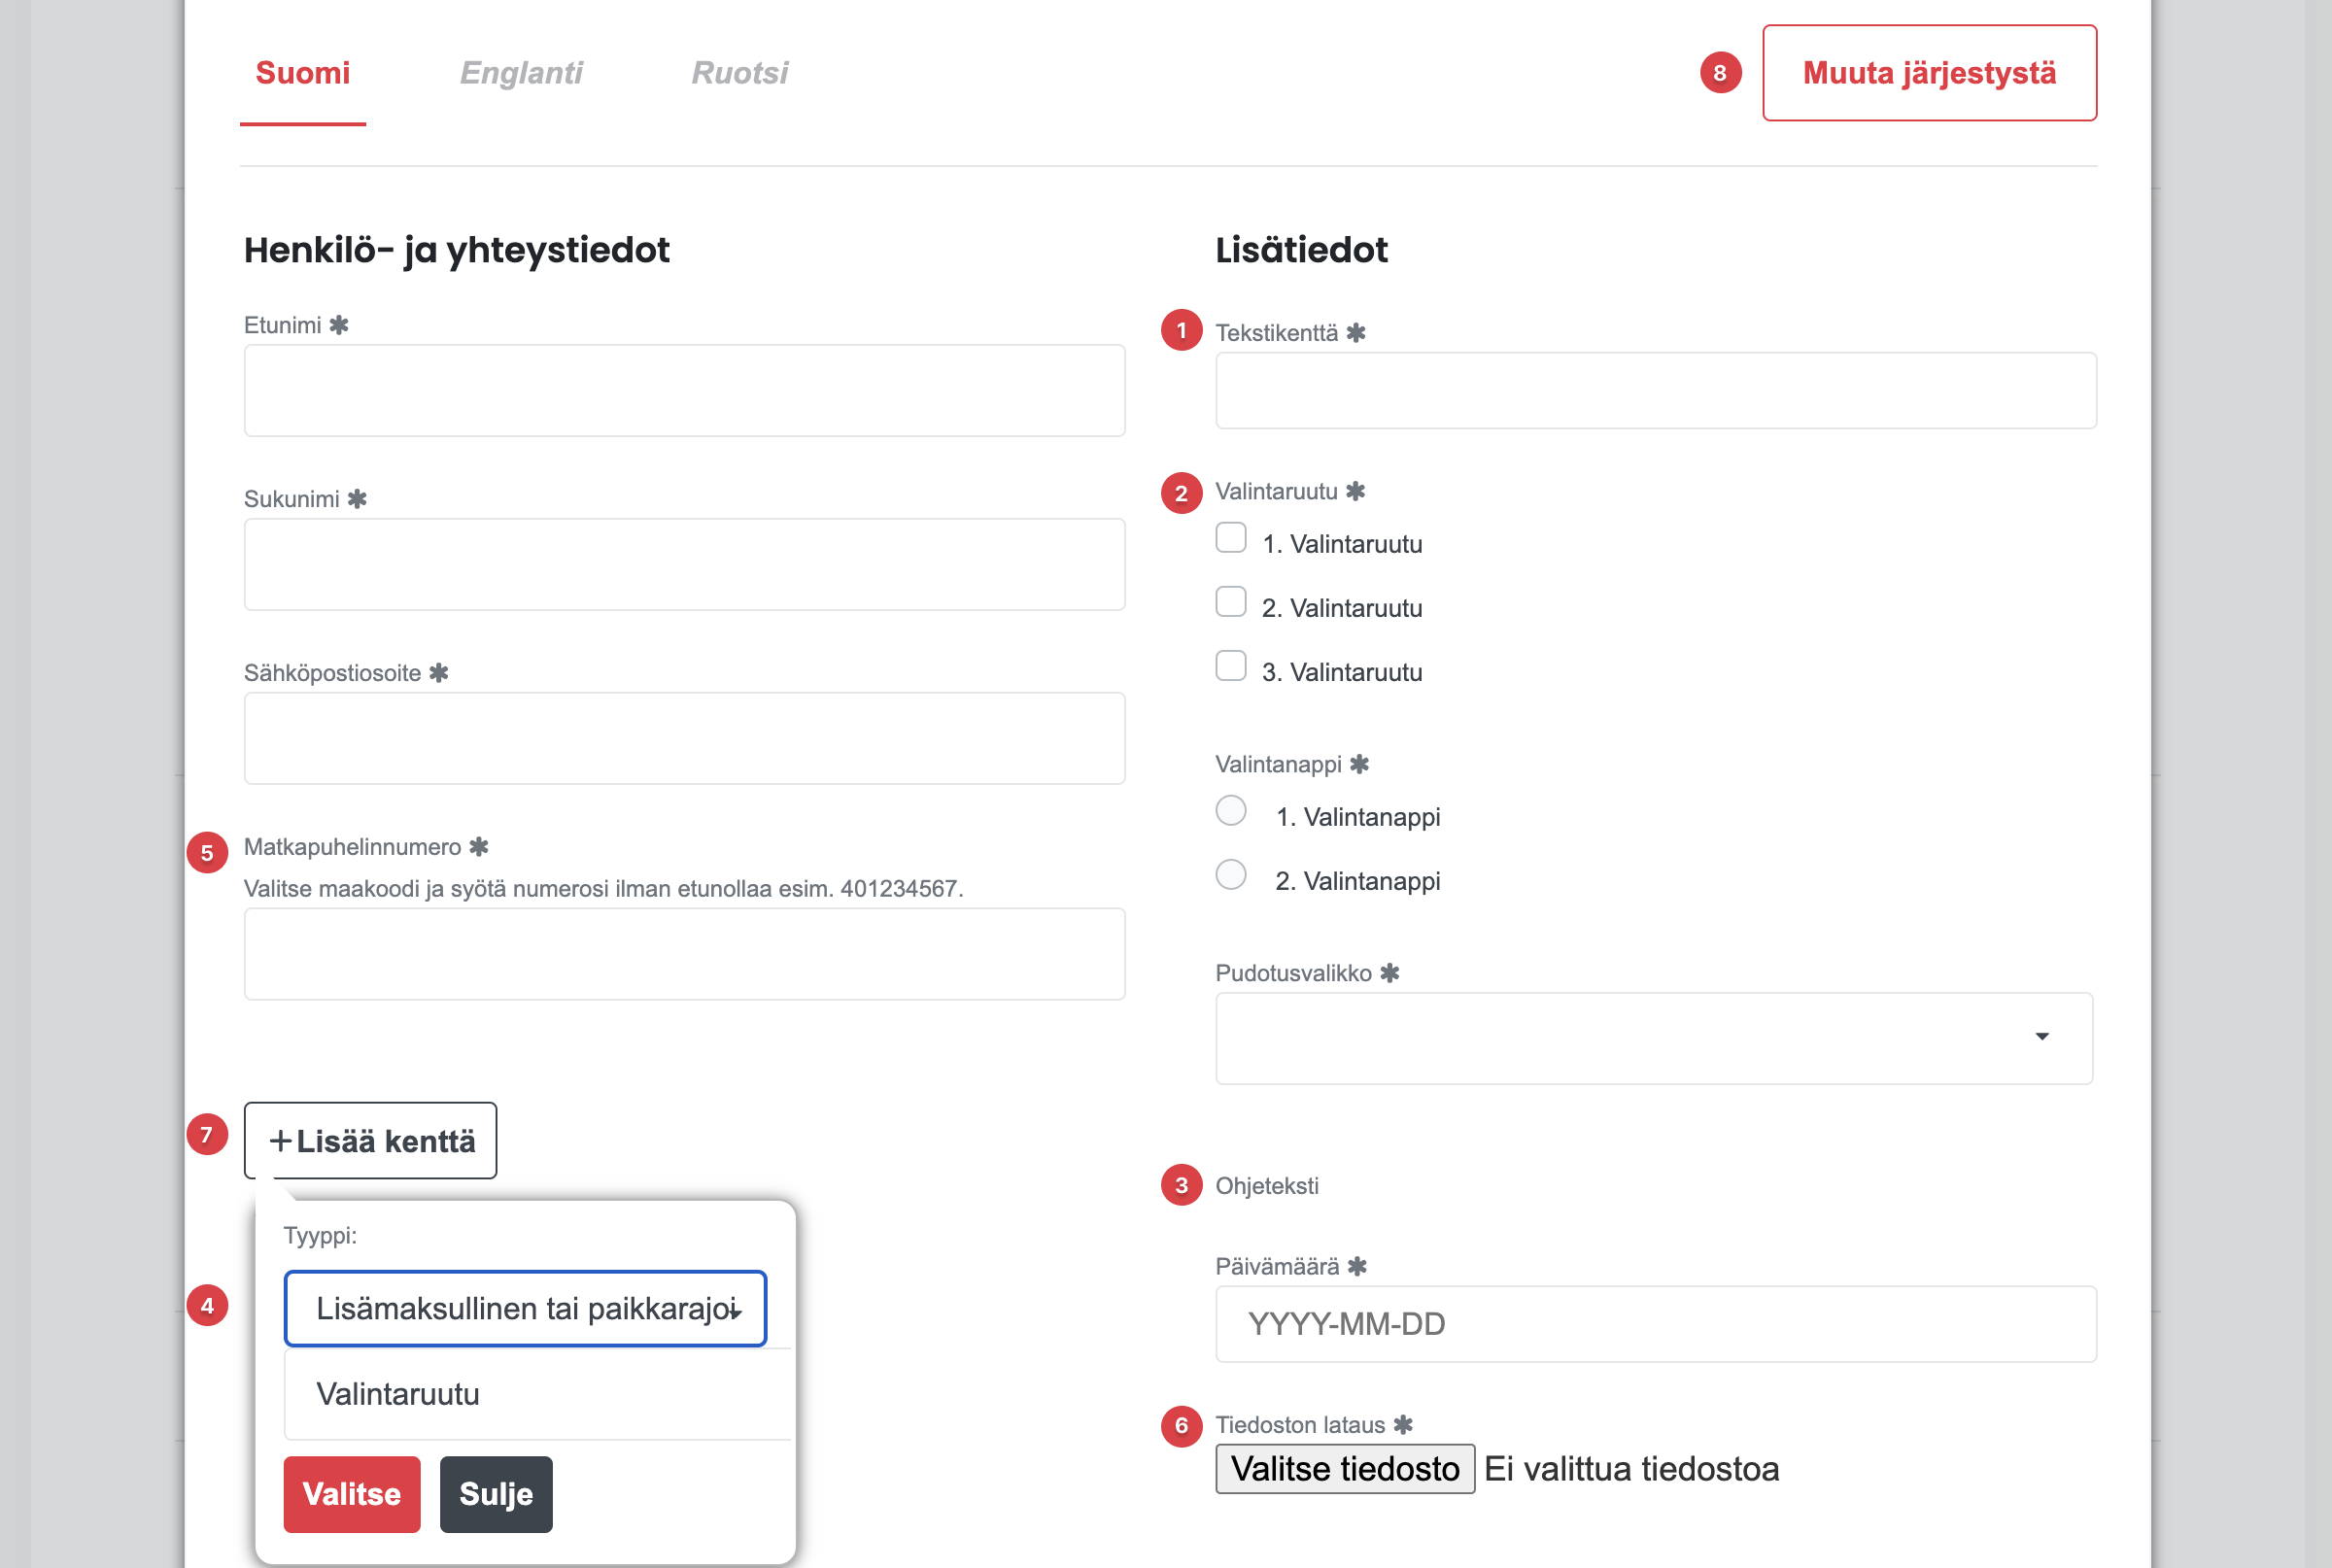Click the Valitse tiedosto file chooser
Image resolution: width=2332 pixels, height=1568 pixels.
(x=1345, y=1469)
